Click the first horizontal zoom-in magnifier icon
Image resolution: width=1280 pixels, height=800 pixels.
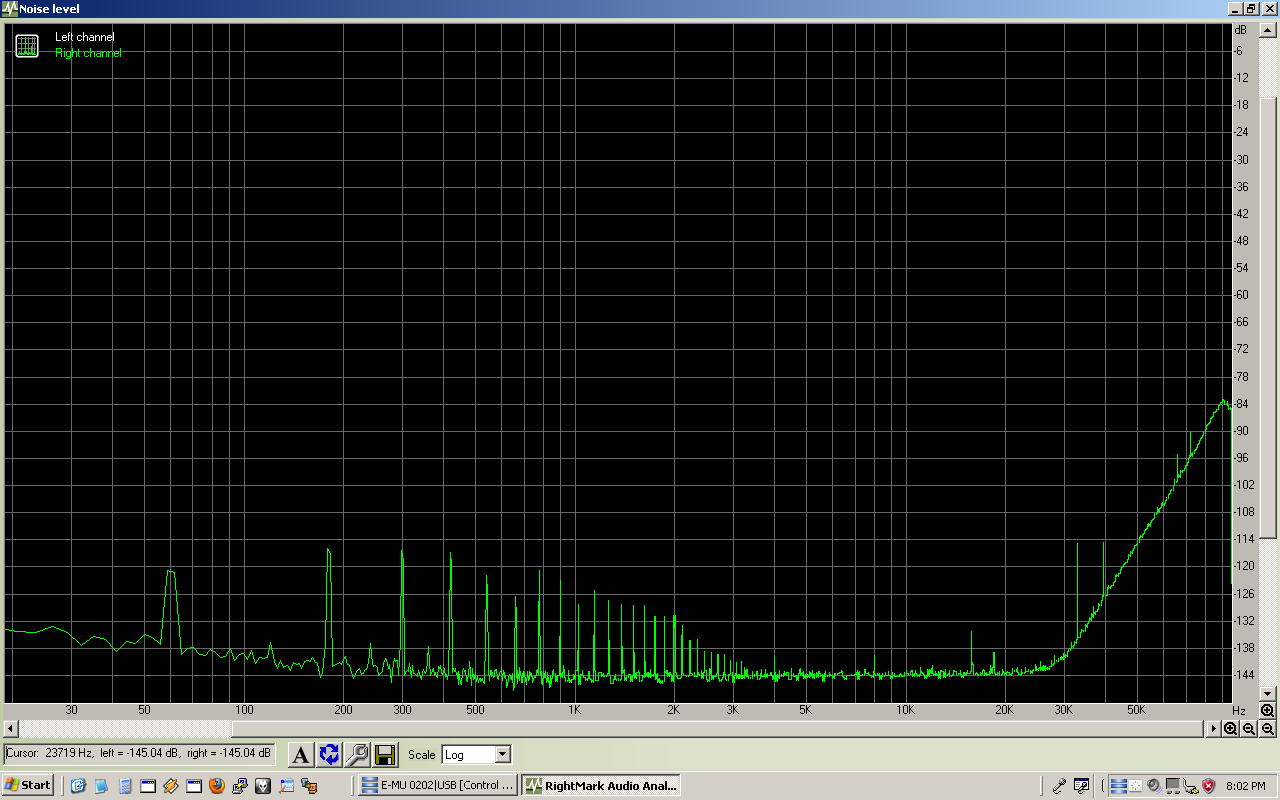click(1230, 729)
